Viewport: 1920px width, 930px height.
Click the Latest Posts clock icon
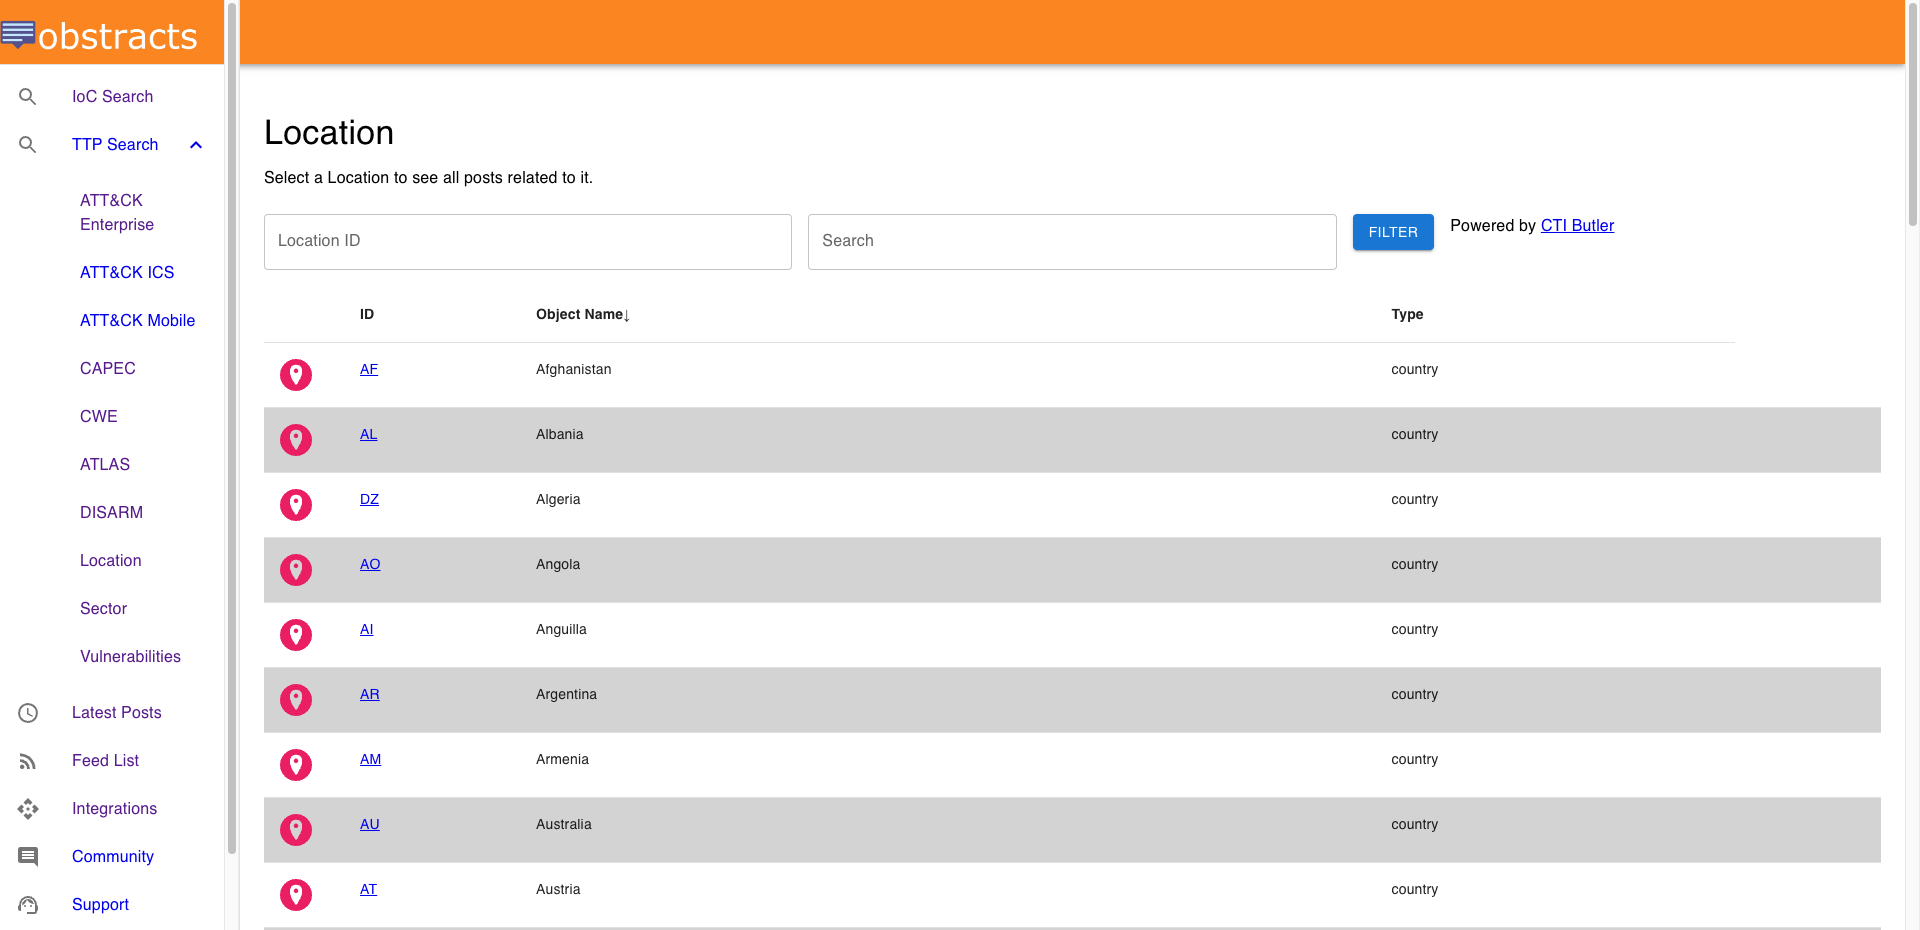28,713
